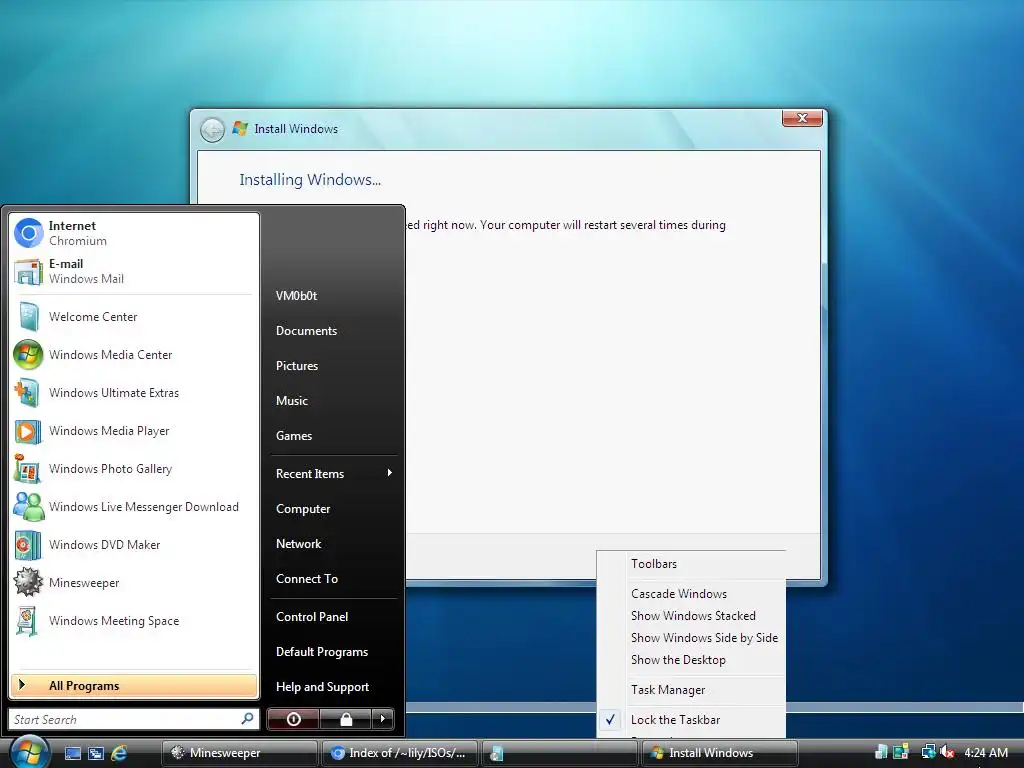The width and height of the screenshot is (1024, 768).
Task: Open Games from Start menu
Action: pos(333,436)
